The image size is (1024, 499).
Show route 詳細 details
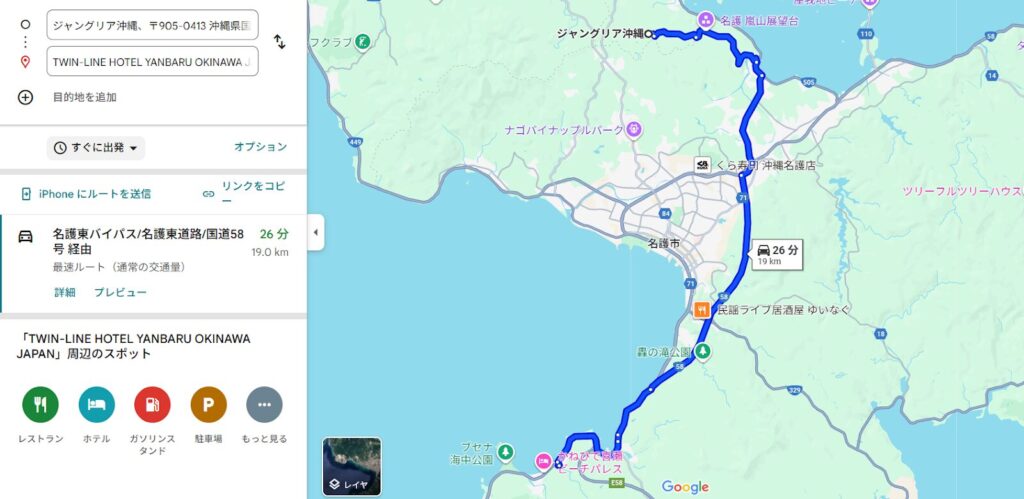[65, 293]
